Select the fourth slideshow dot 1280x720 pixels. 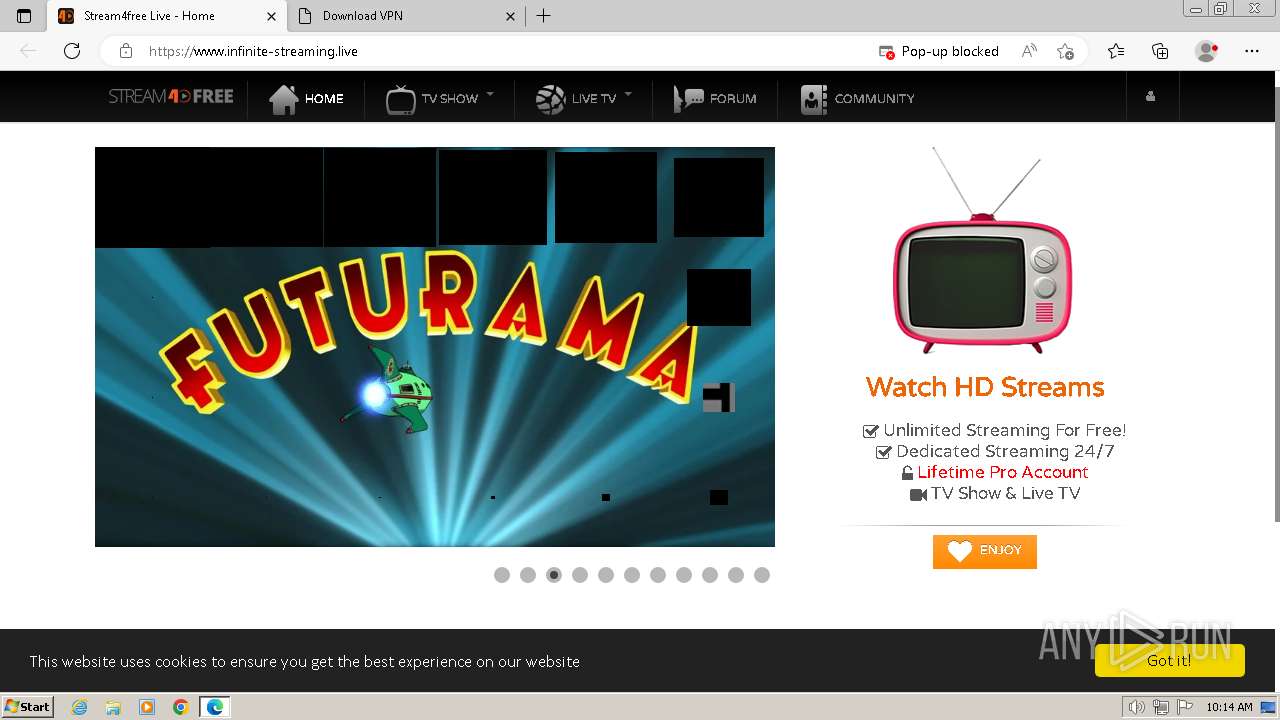point(580,575)
